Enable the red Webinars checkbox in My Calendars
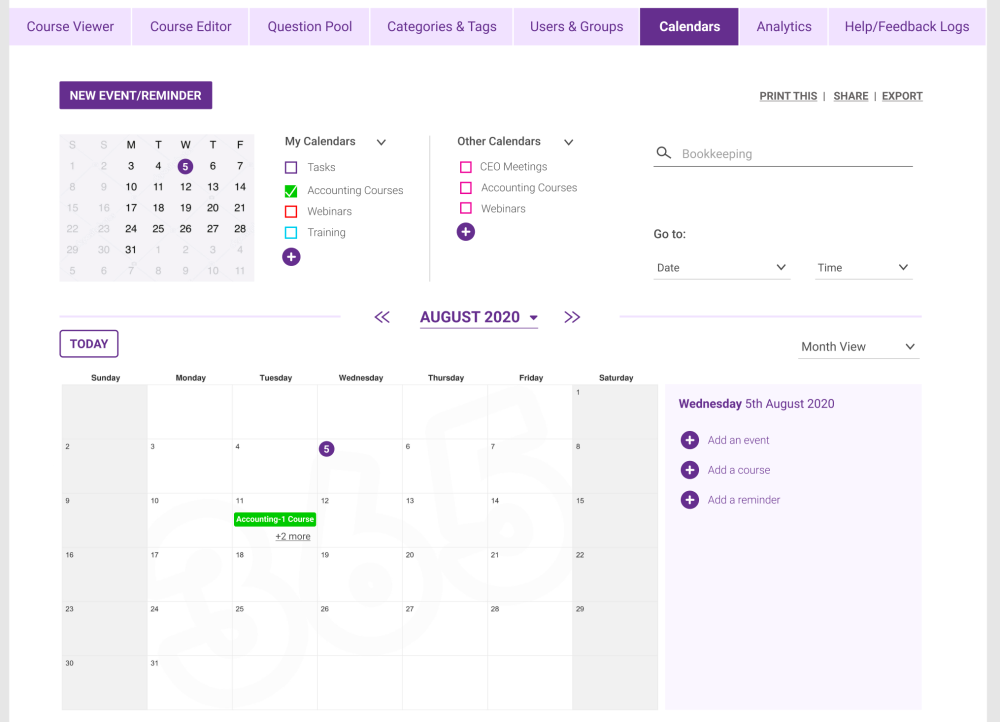Viewport: 1000px width, 722px height. tap(291, 212)
